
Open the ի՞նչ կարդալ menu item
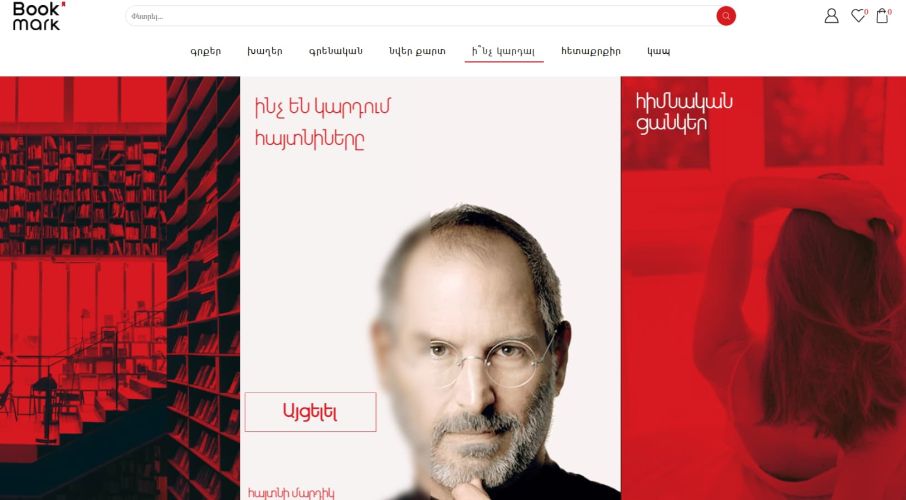pyautogui.click(x=504, y=51)
